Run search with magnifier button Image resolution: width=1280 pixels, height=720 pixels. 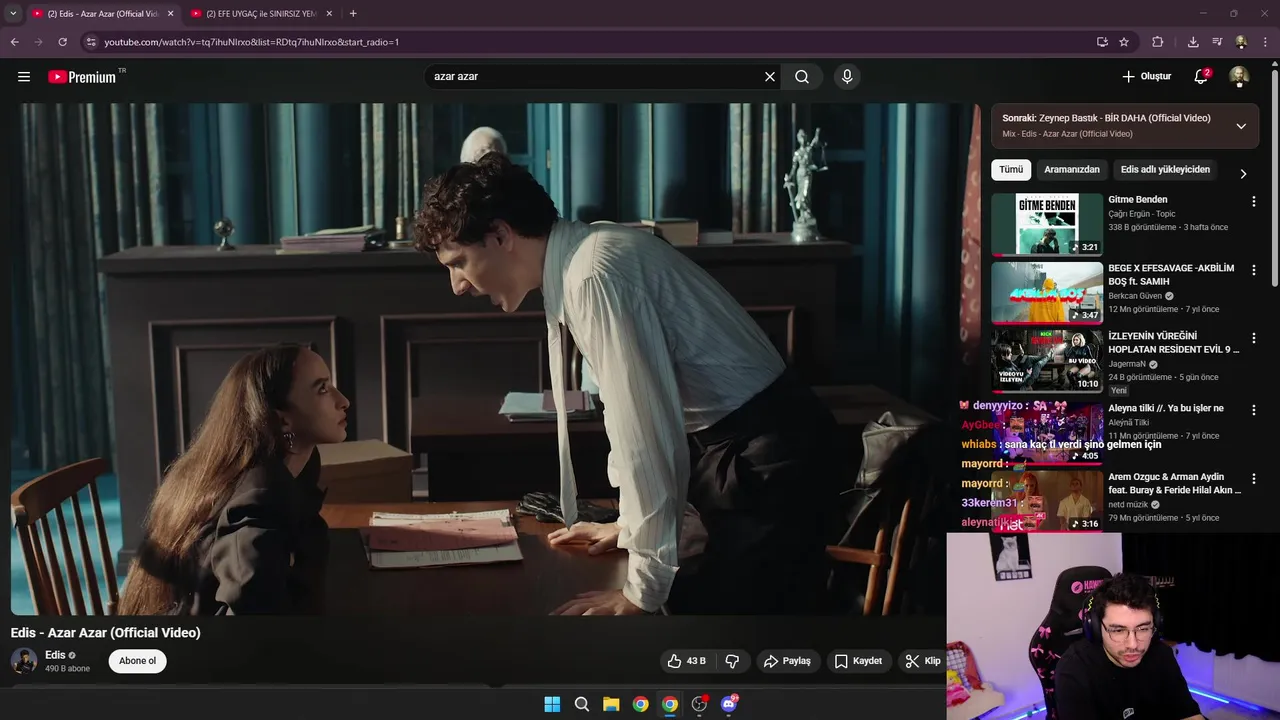pos(802,77)
